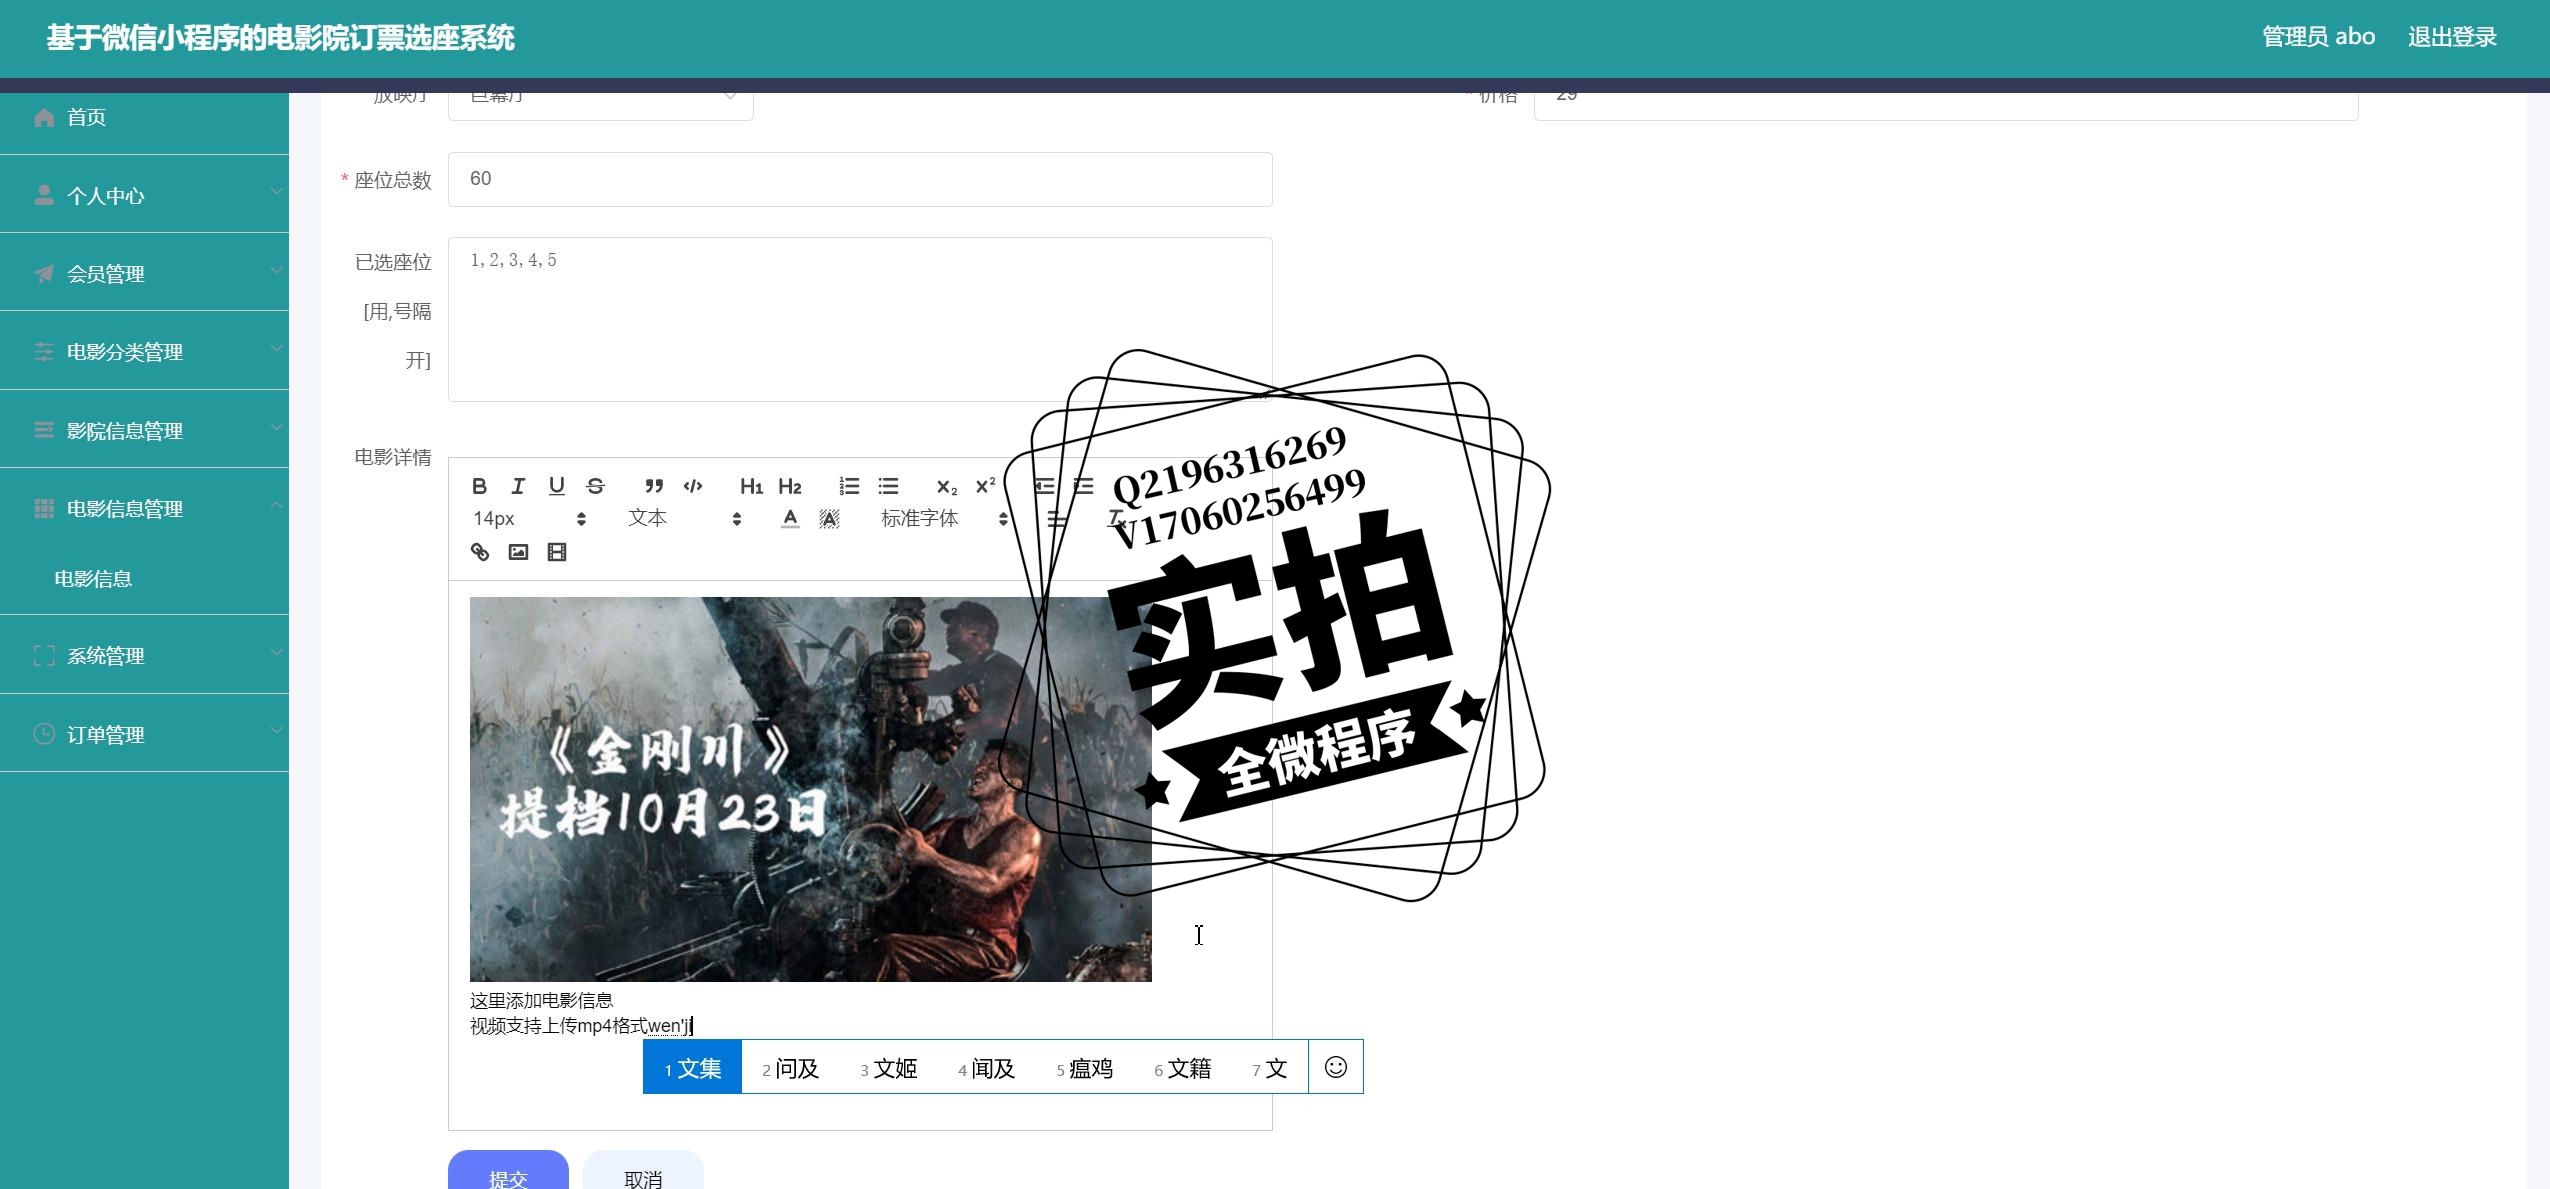Click the 提交 submit button
The height and width of the screenshot is (1189, 2550).
coord(508,1171)
